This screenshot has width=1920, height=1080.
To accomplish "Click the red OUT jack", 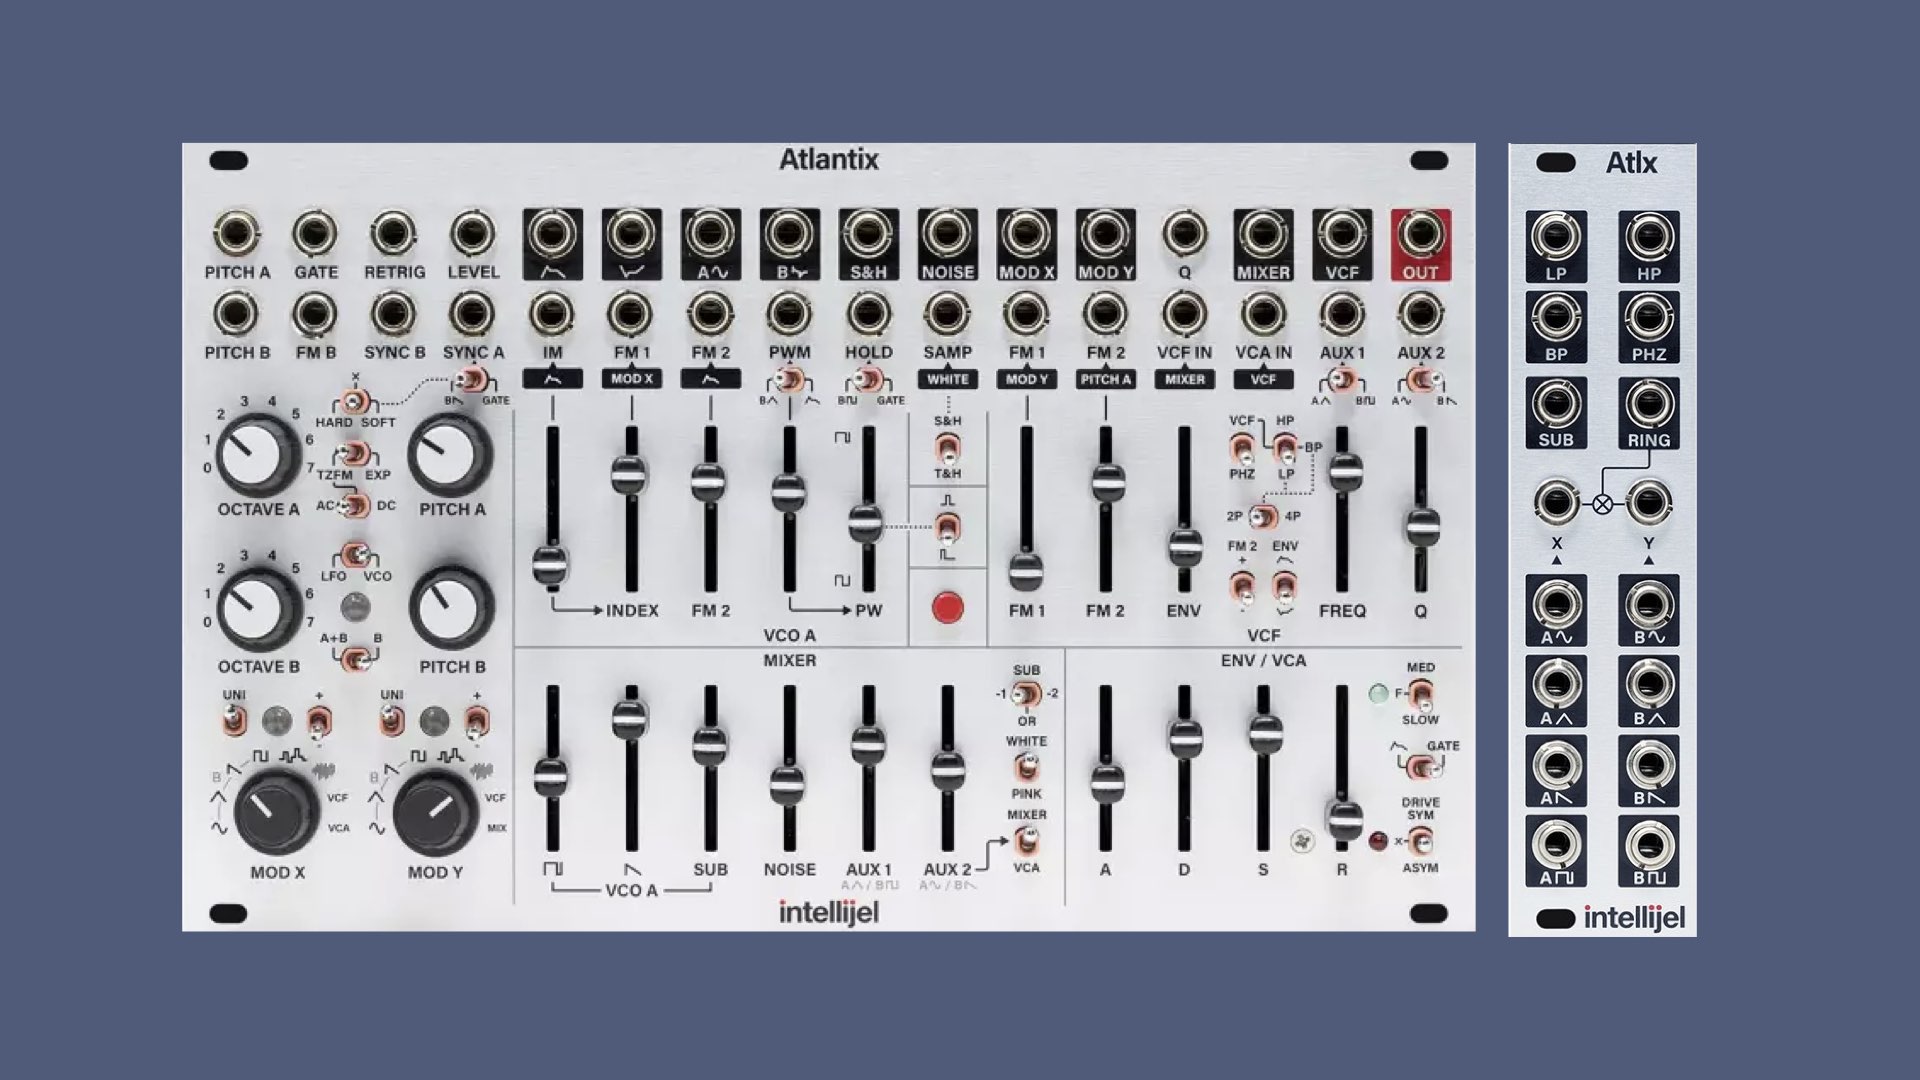I will click(1420, 236).
